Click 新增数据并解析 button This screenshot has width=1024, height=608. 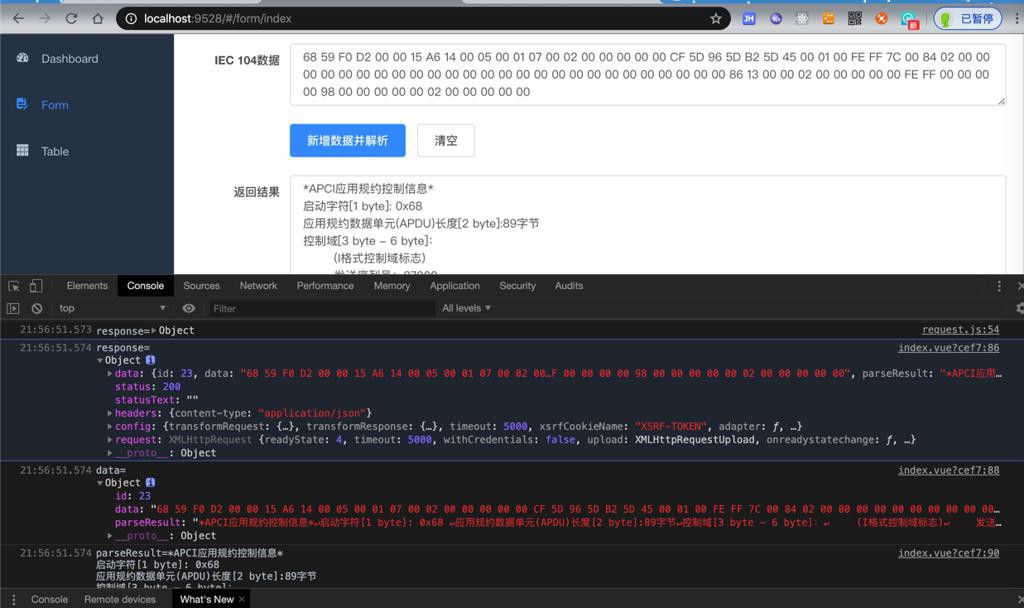point(347,140)
